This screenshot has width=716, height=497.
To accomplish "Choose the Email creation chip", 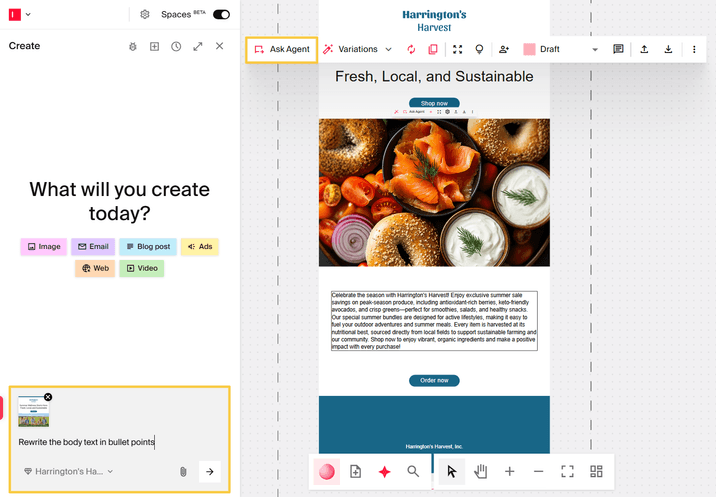I will tap(92, 246).
